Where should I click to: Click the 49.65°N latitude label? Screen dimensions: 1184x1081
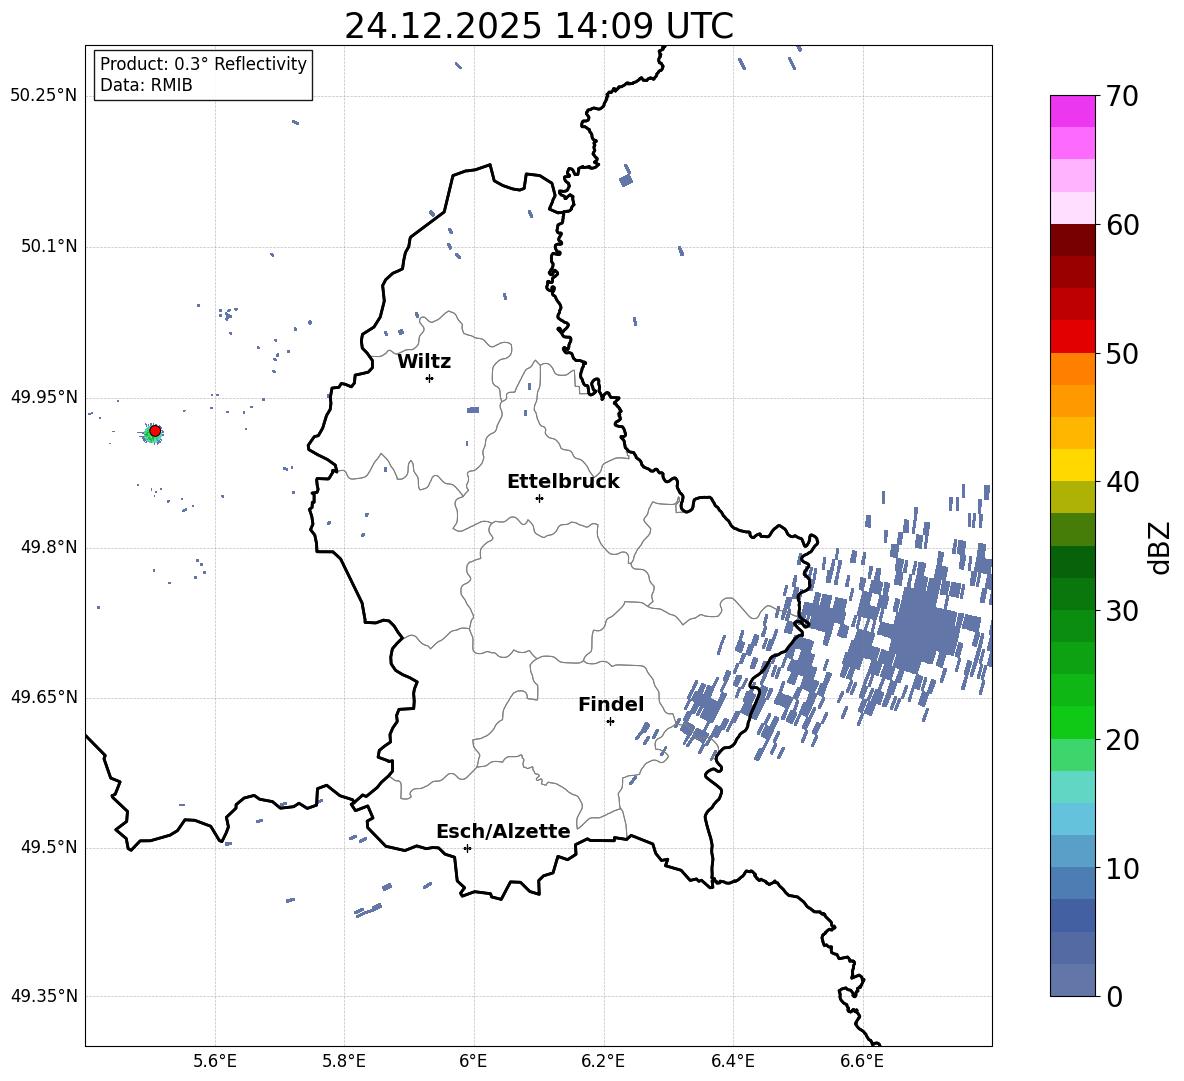(x=43, y=697)
